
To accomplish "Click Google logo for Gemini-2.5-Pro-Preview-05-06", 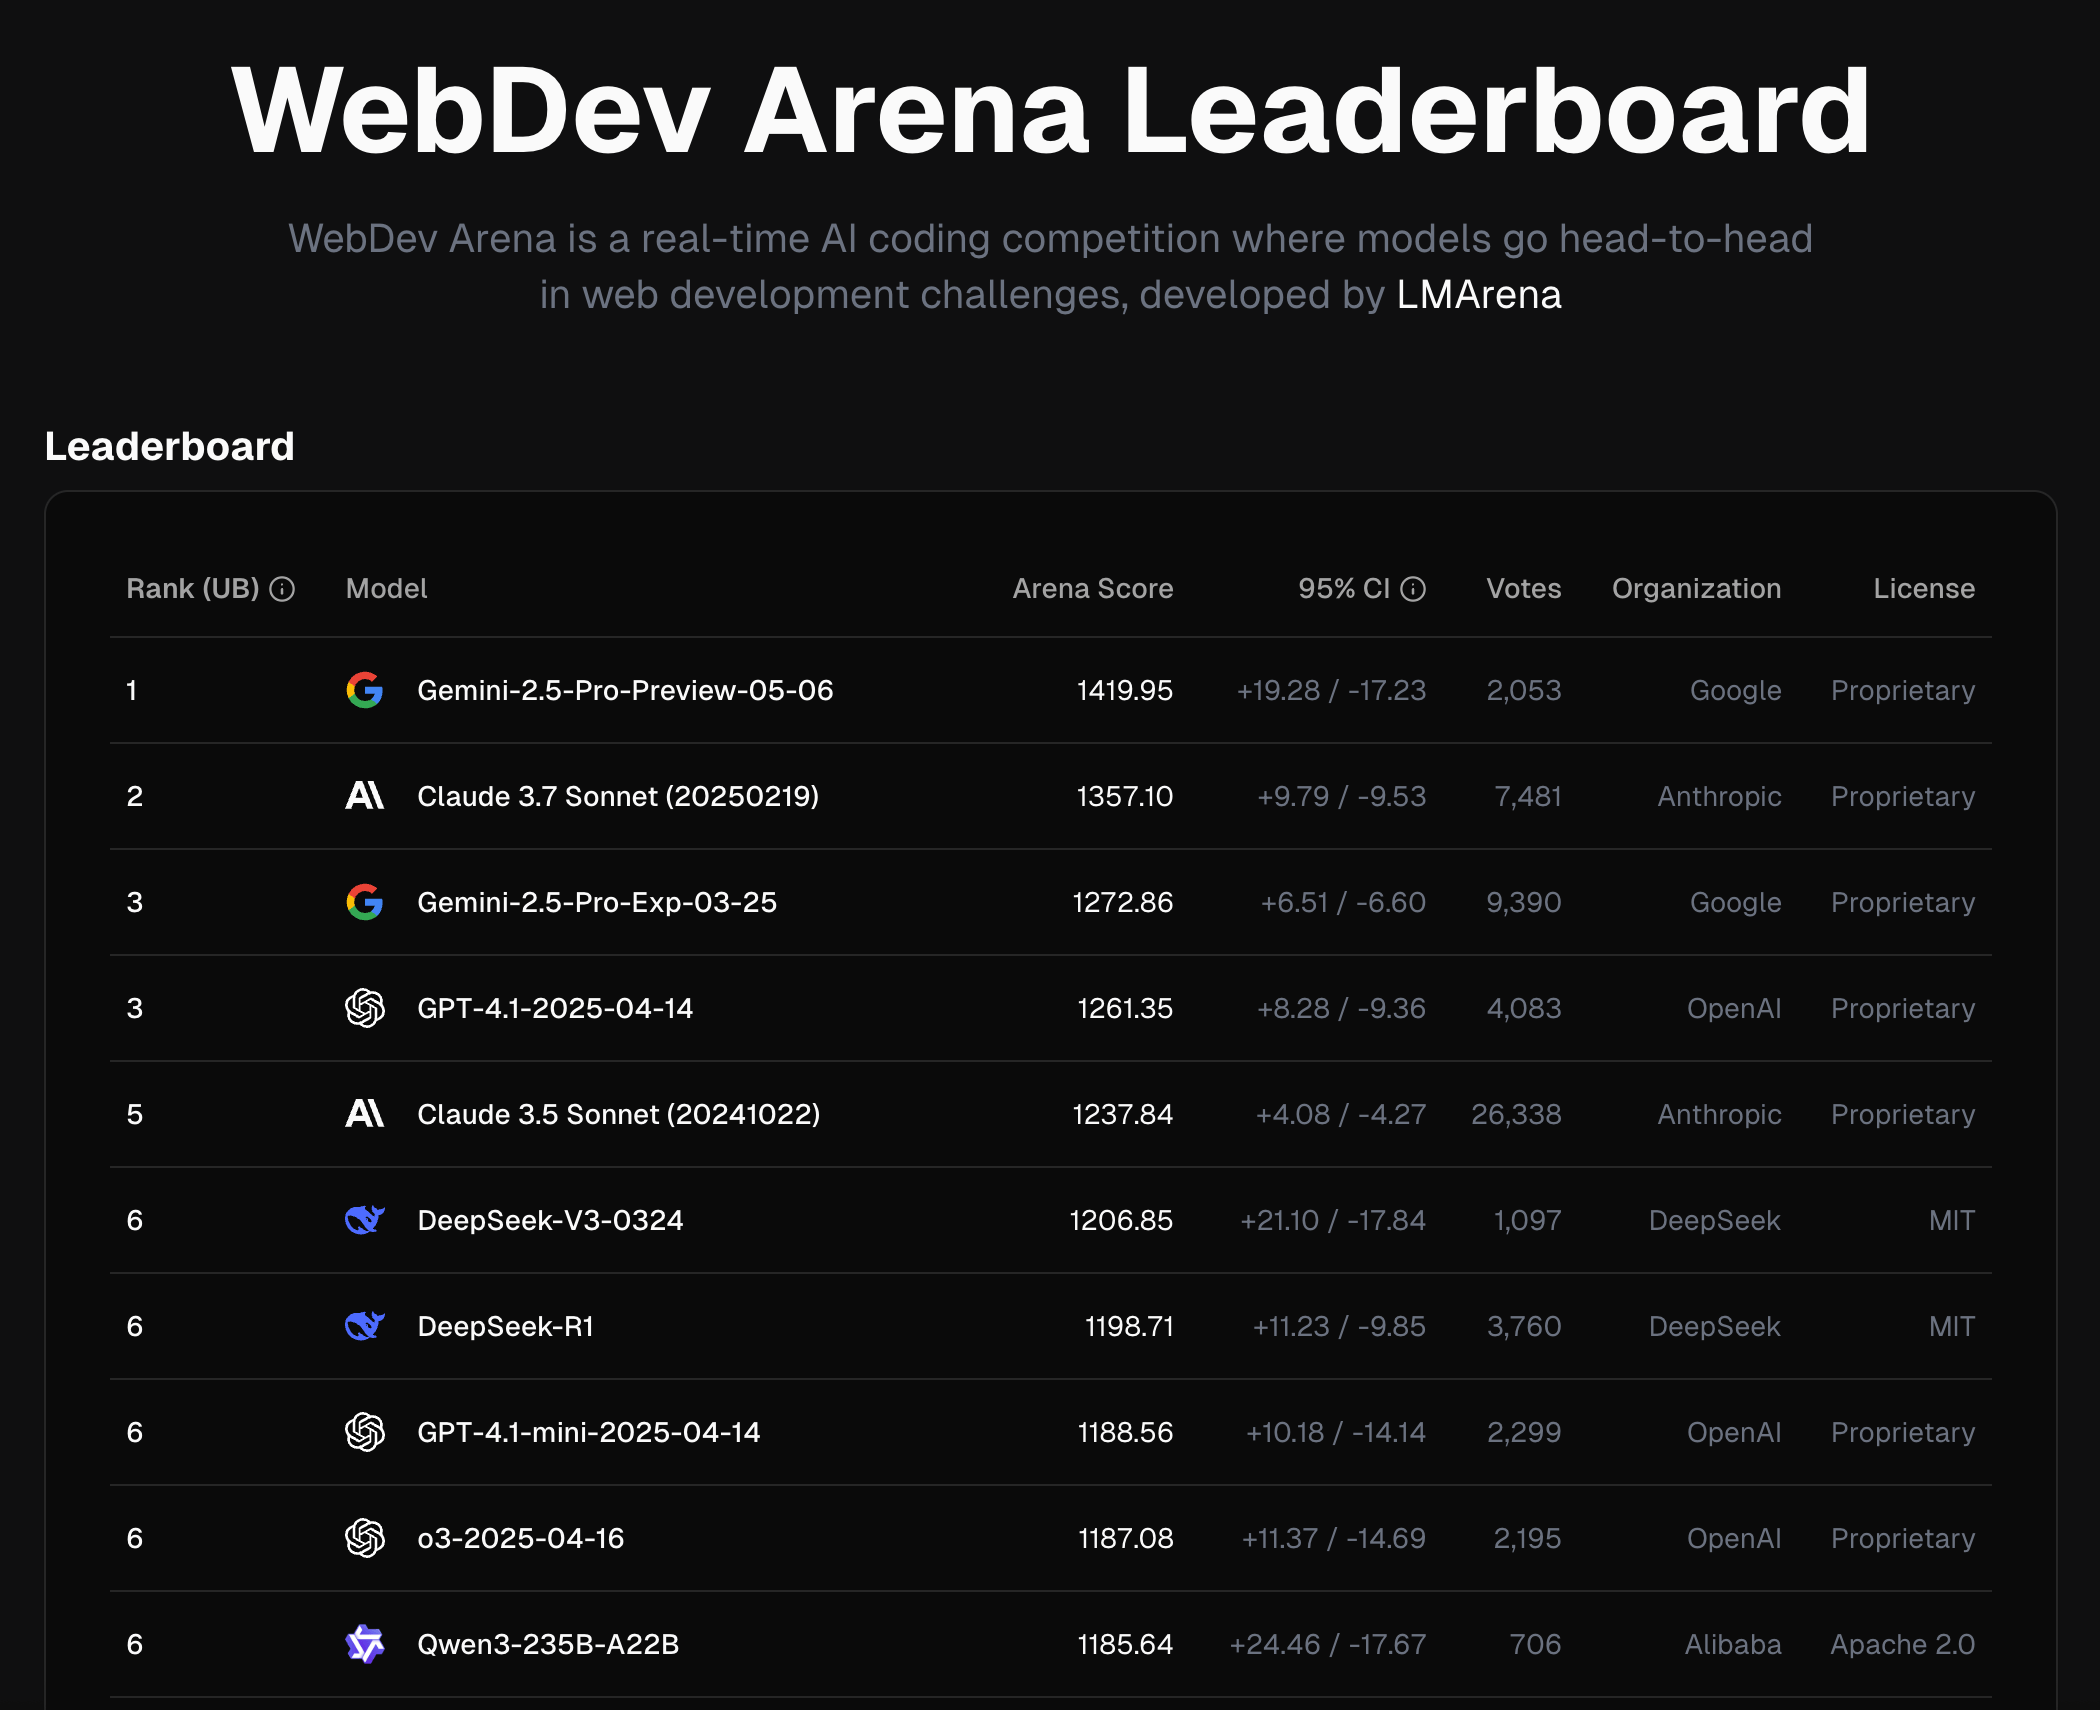I will click(x=365, y=690).
